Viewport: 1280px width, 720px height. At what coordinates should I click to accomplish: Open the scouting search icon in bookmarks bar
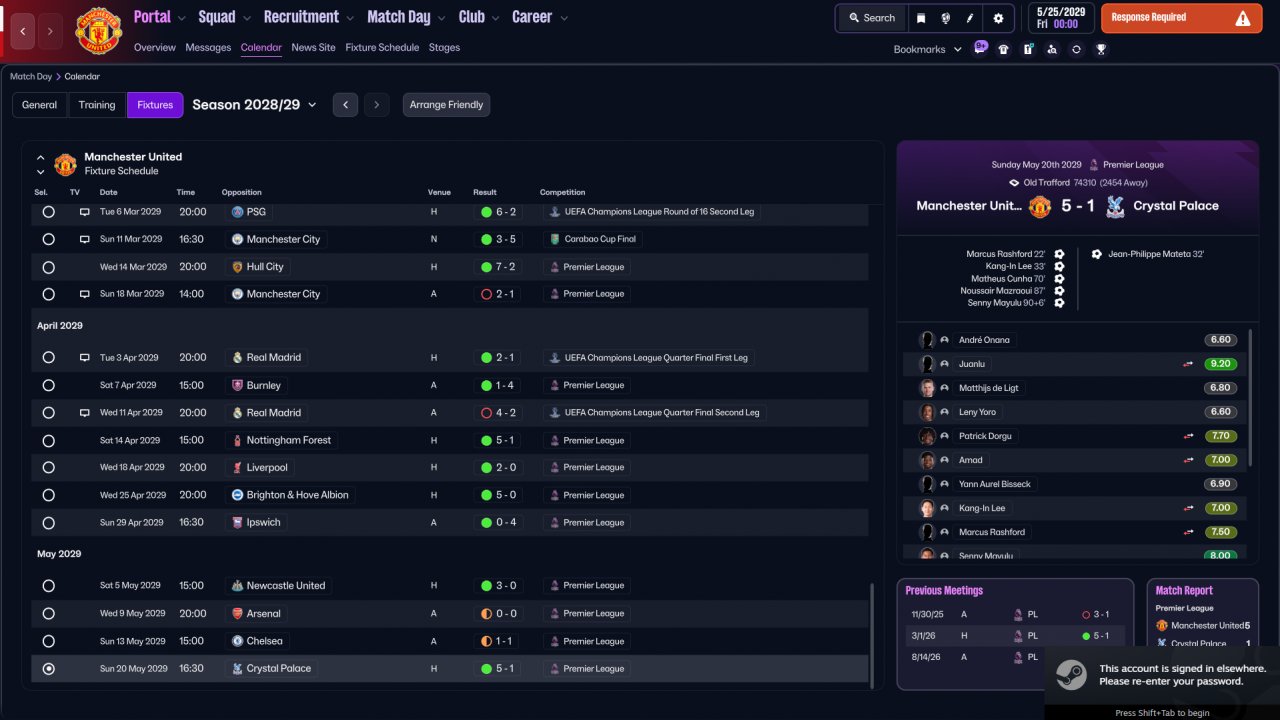pyautogui.click(x=1052, y=49)
